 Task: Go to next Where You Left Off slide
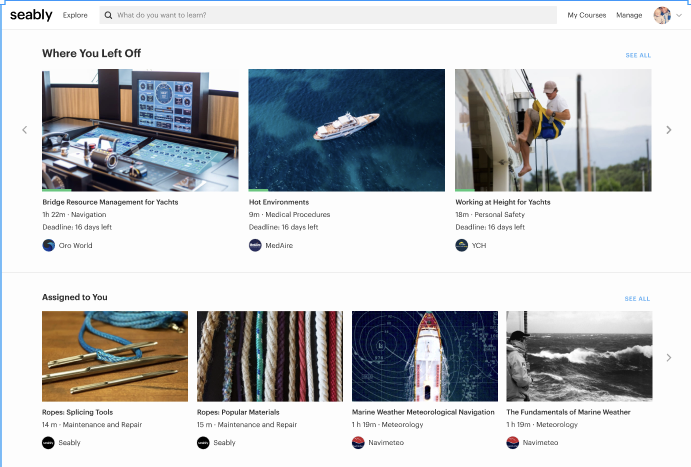coord(669,130)
